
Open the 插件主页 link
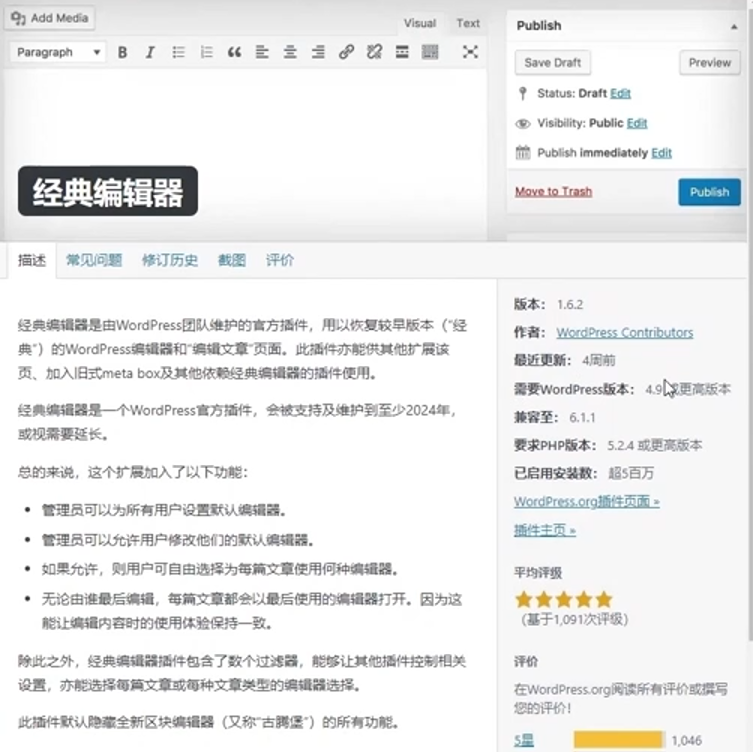point(545,530)
